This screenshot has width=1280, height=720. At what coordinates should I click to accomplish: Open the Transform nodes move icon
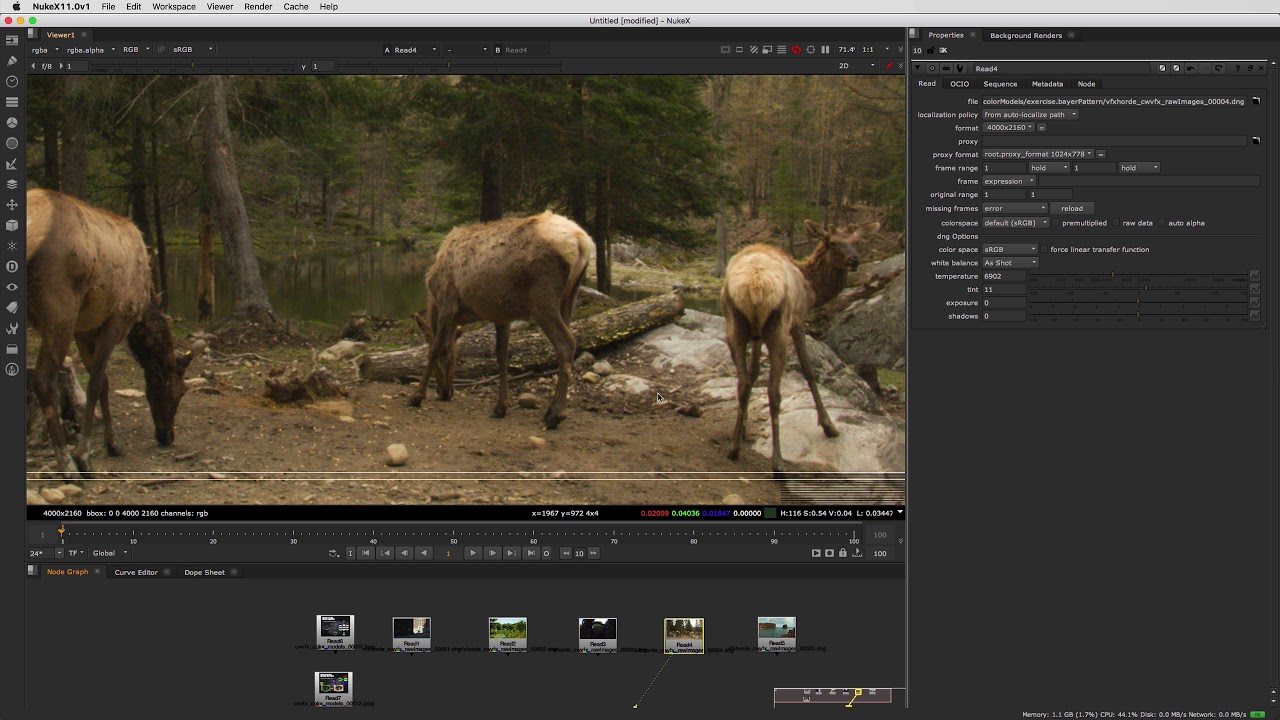tap(12, 205)
